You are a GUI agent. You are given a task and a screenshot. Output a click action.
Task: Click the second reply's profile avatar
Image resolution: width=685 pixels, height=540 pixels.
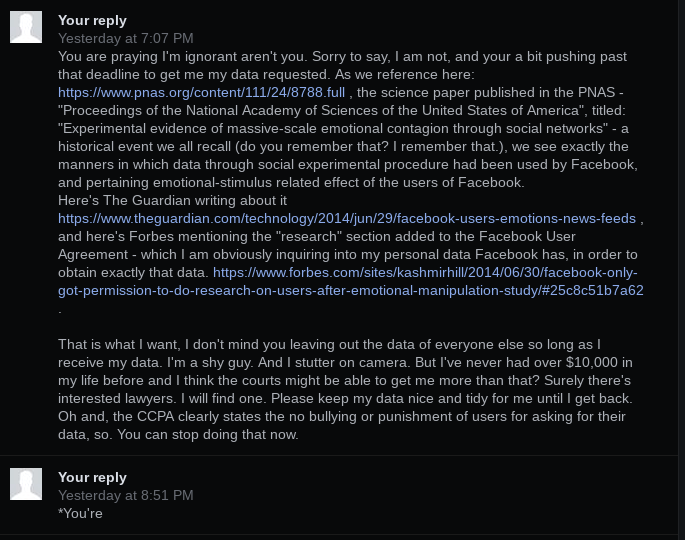(26, 484)
